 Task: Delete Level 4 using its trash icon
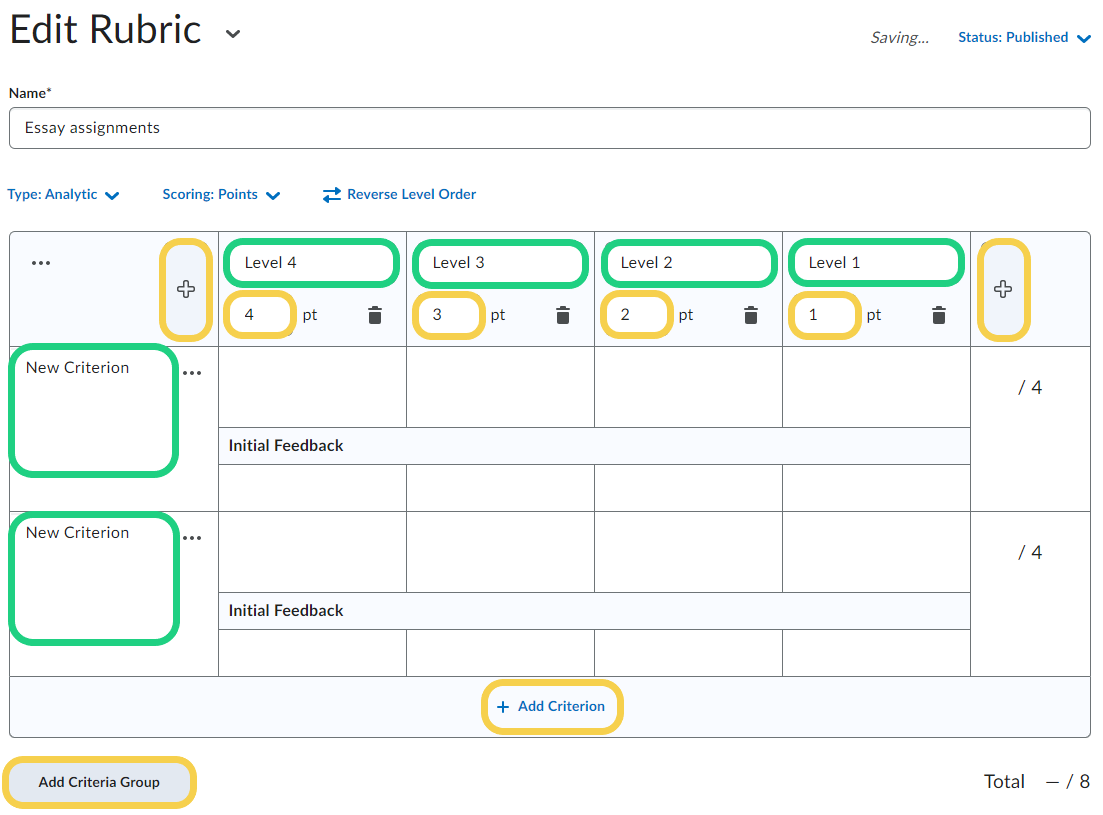pyautogui.click(x=375, y=315)
